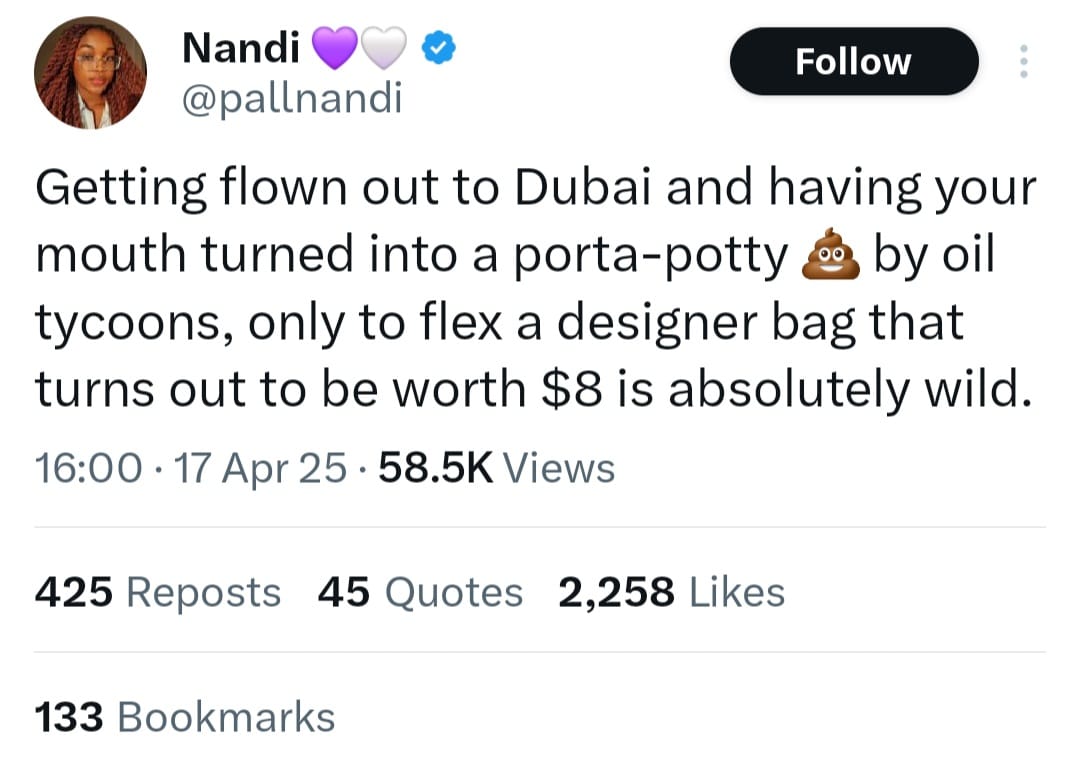Viewport: 1080px width, 772px height.
Task: Open Nandi's profile picture
Action: 91,75
